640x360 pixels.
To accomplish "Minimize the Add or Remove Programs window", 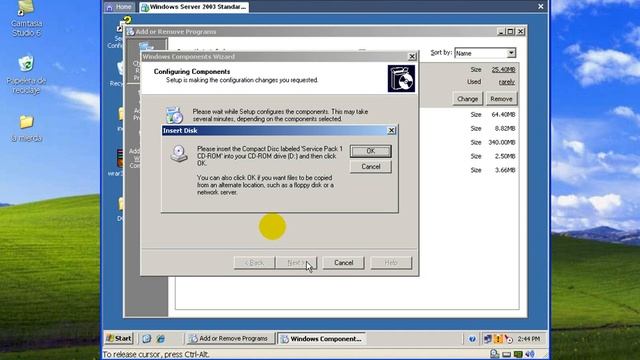I will point(502,31).
